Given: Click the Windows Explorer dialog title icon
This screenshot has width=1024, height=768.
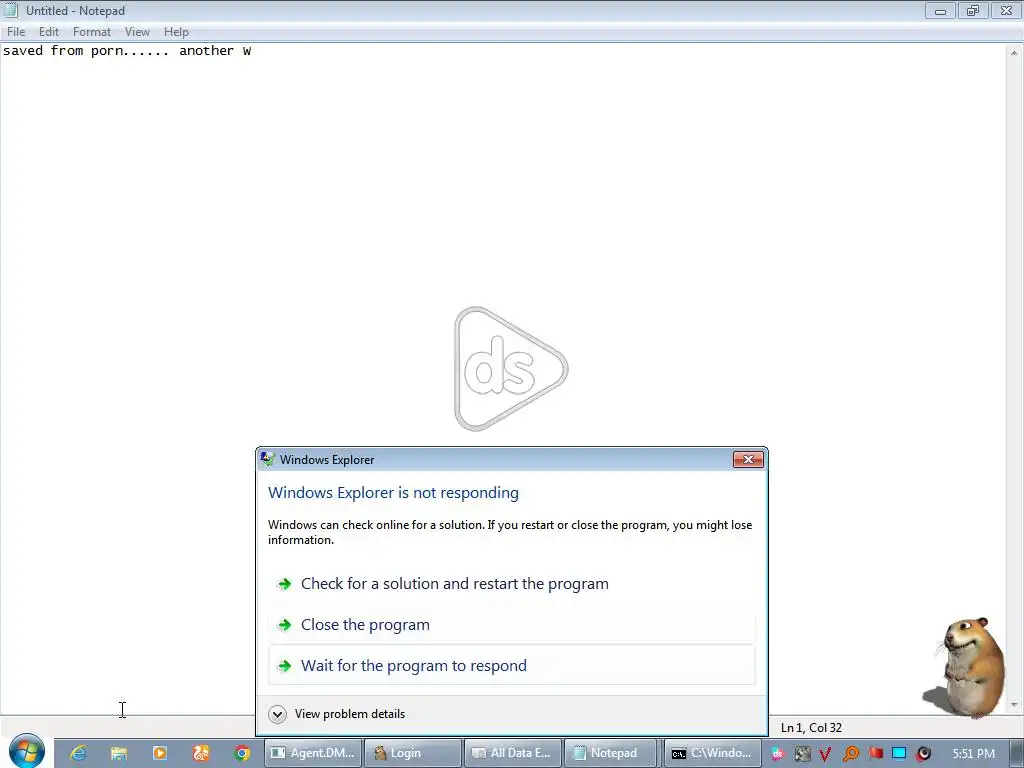Looking at the screenshot, I should click(267, 459).
